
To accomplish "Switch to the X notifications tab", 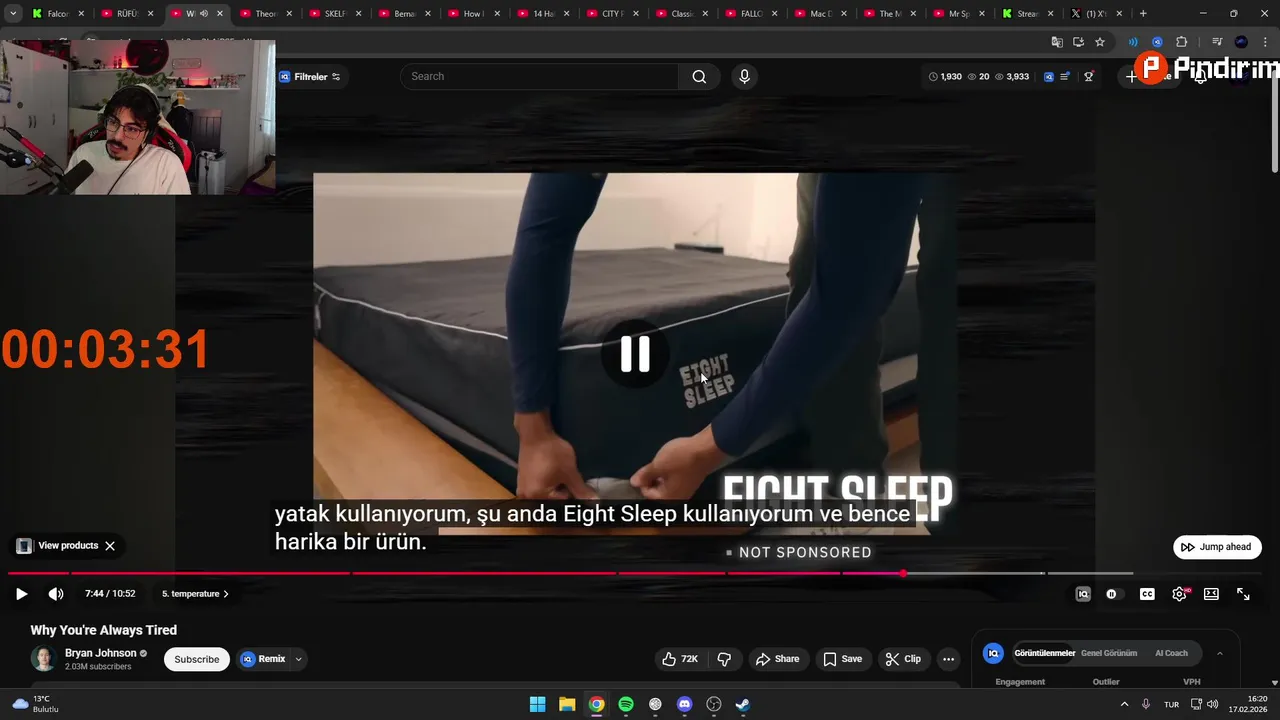I will (x=1096, y=14).
